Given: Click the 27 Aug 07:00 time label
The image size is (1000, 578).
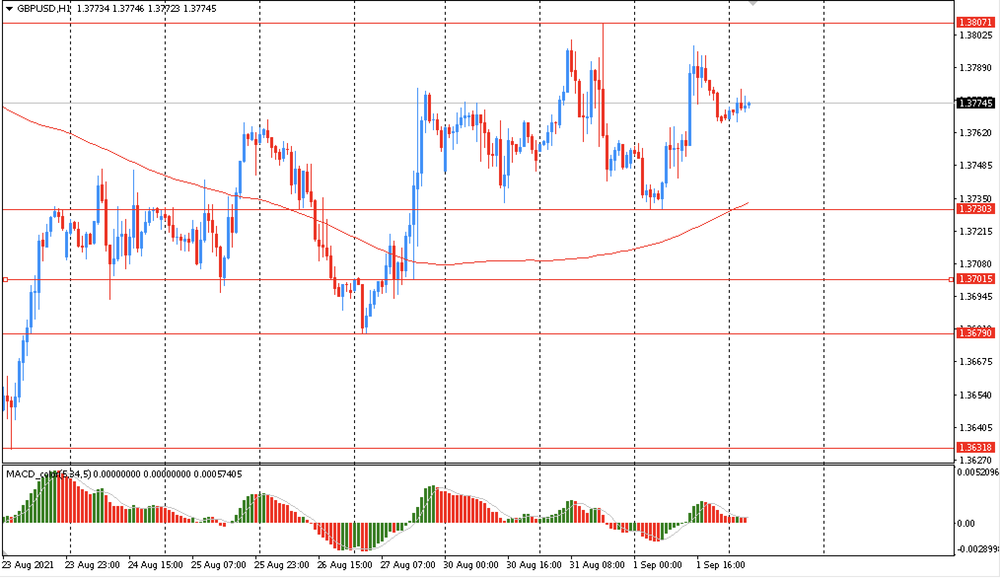Looking at the screenshot, I should tap(408, 565).
